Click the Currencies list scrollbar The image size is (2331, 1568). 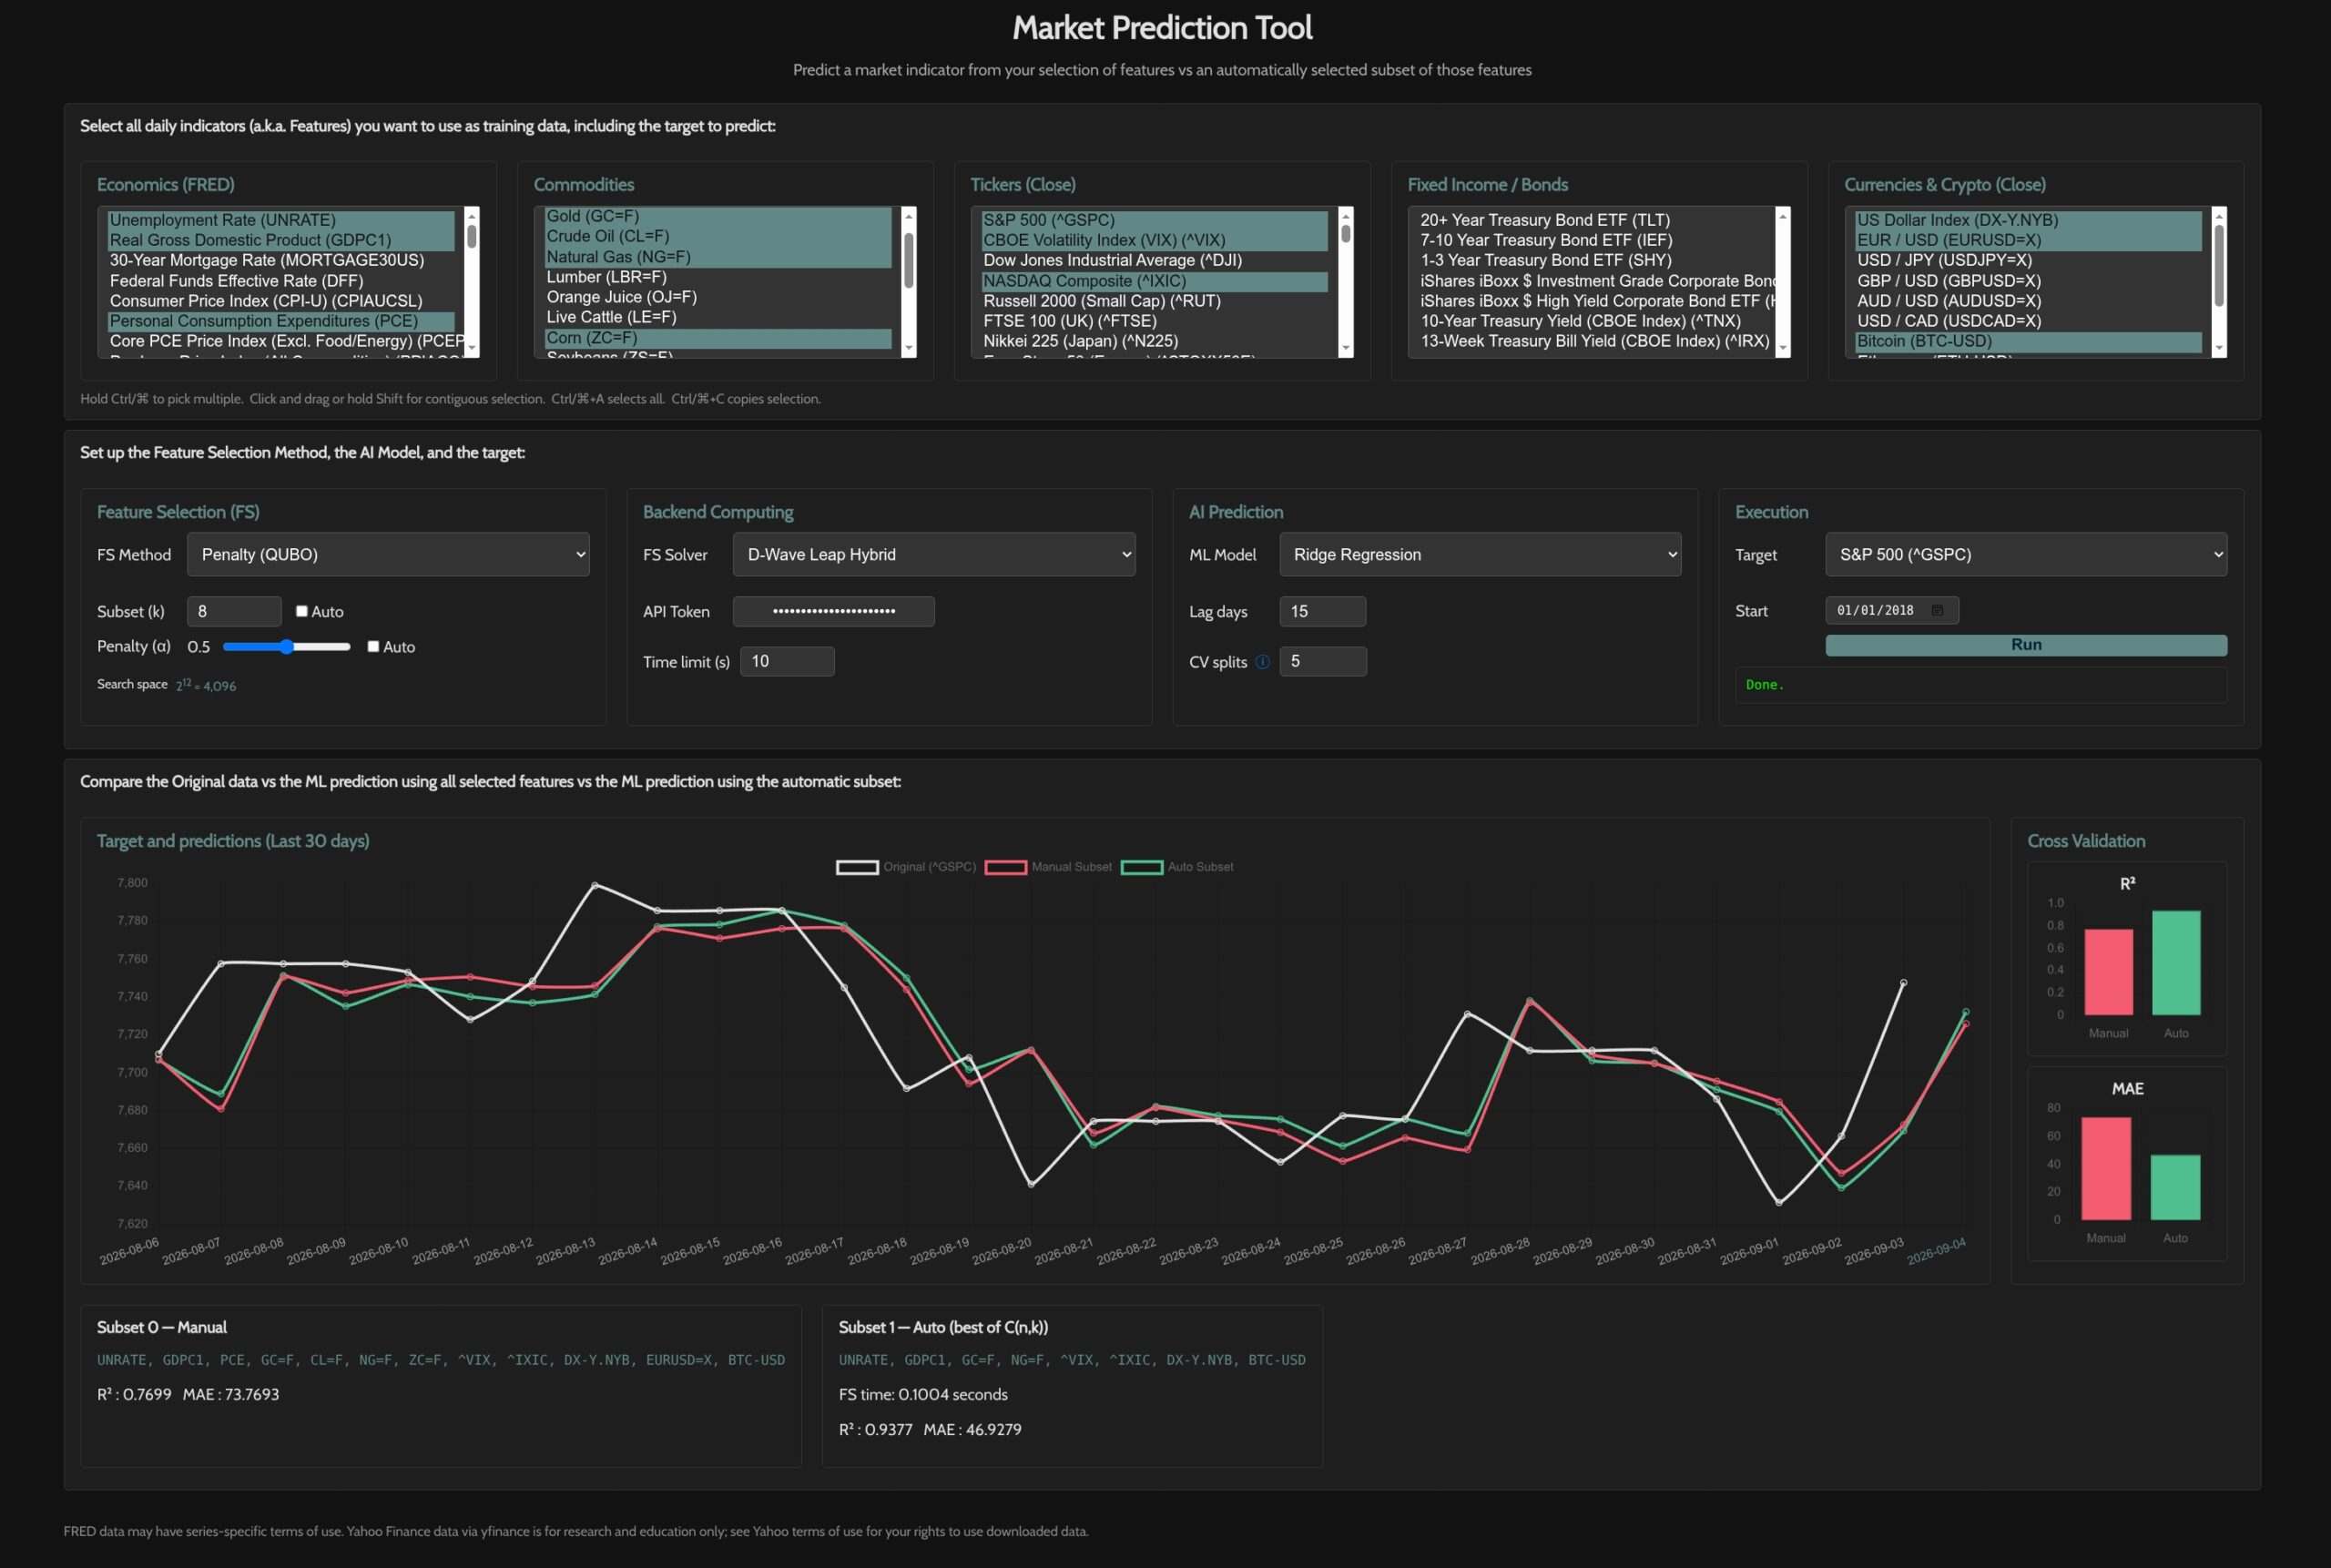click(2219, 281)
